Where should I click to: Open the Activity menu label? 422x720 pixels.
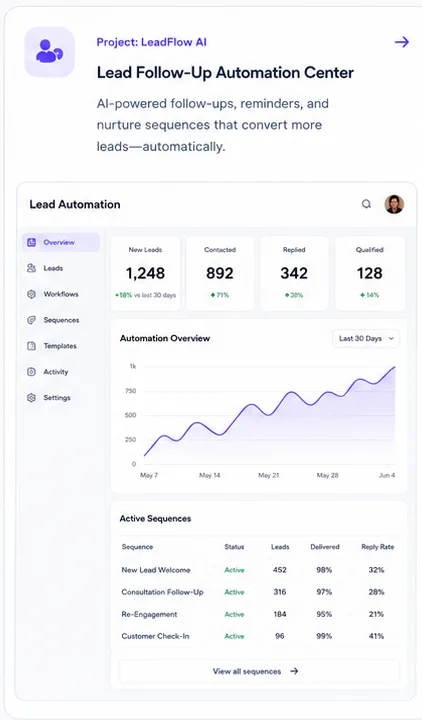pyautogui.click(x=56, y=372)
